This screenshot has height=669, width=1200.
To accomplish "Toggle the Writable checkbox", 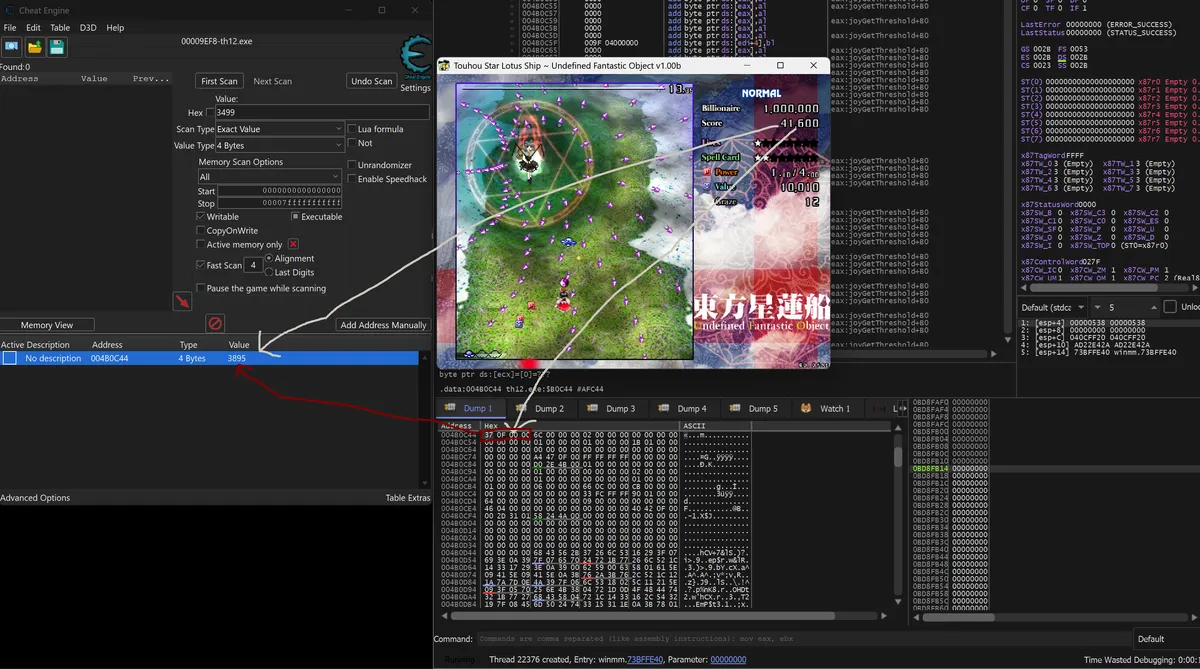I will (x=201, y=216).
